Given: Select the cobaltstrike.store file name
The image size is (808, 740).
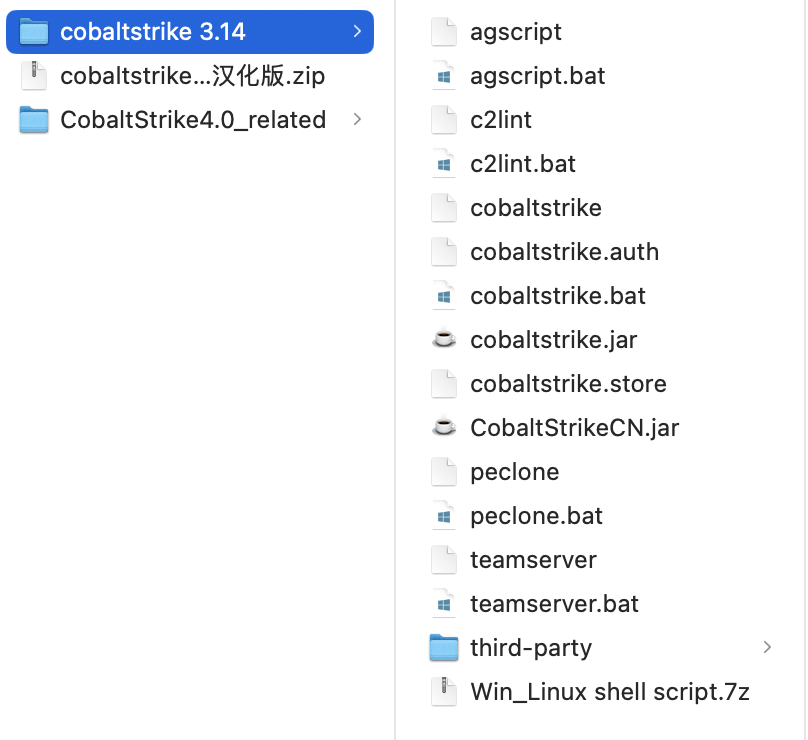Looking at the screenshot, I should pyautogui.click(x=568, y=384).
